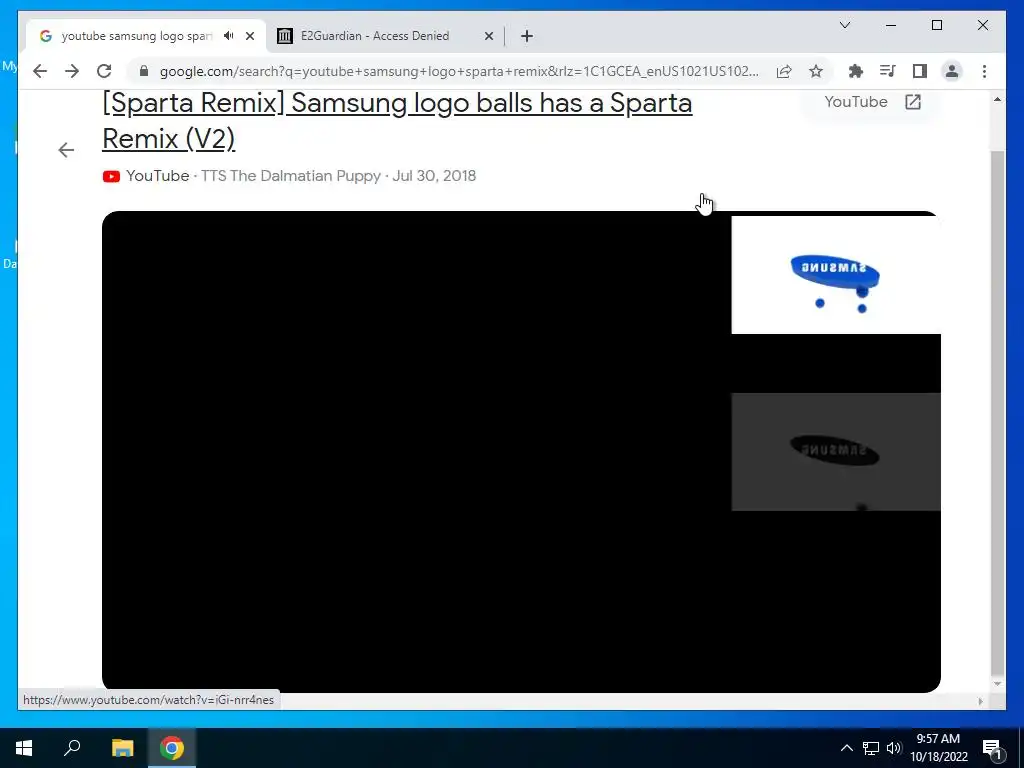The image size is (1024, 768).
Task: Open the Chrome side panel
Action: [x=920, y=71]
